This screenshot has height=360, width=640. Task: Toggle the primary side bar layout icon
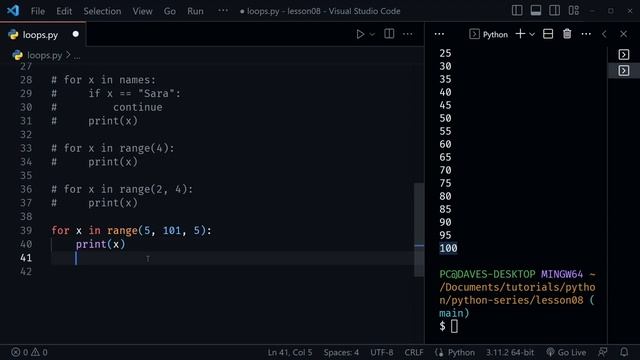click(517, 11)
